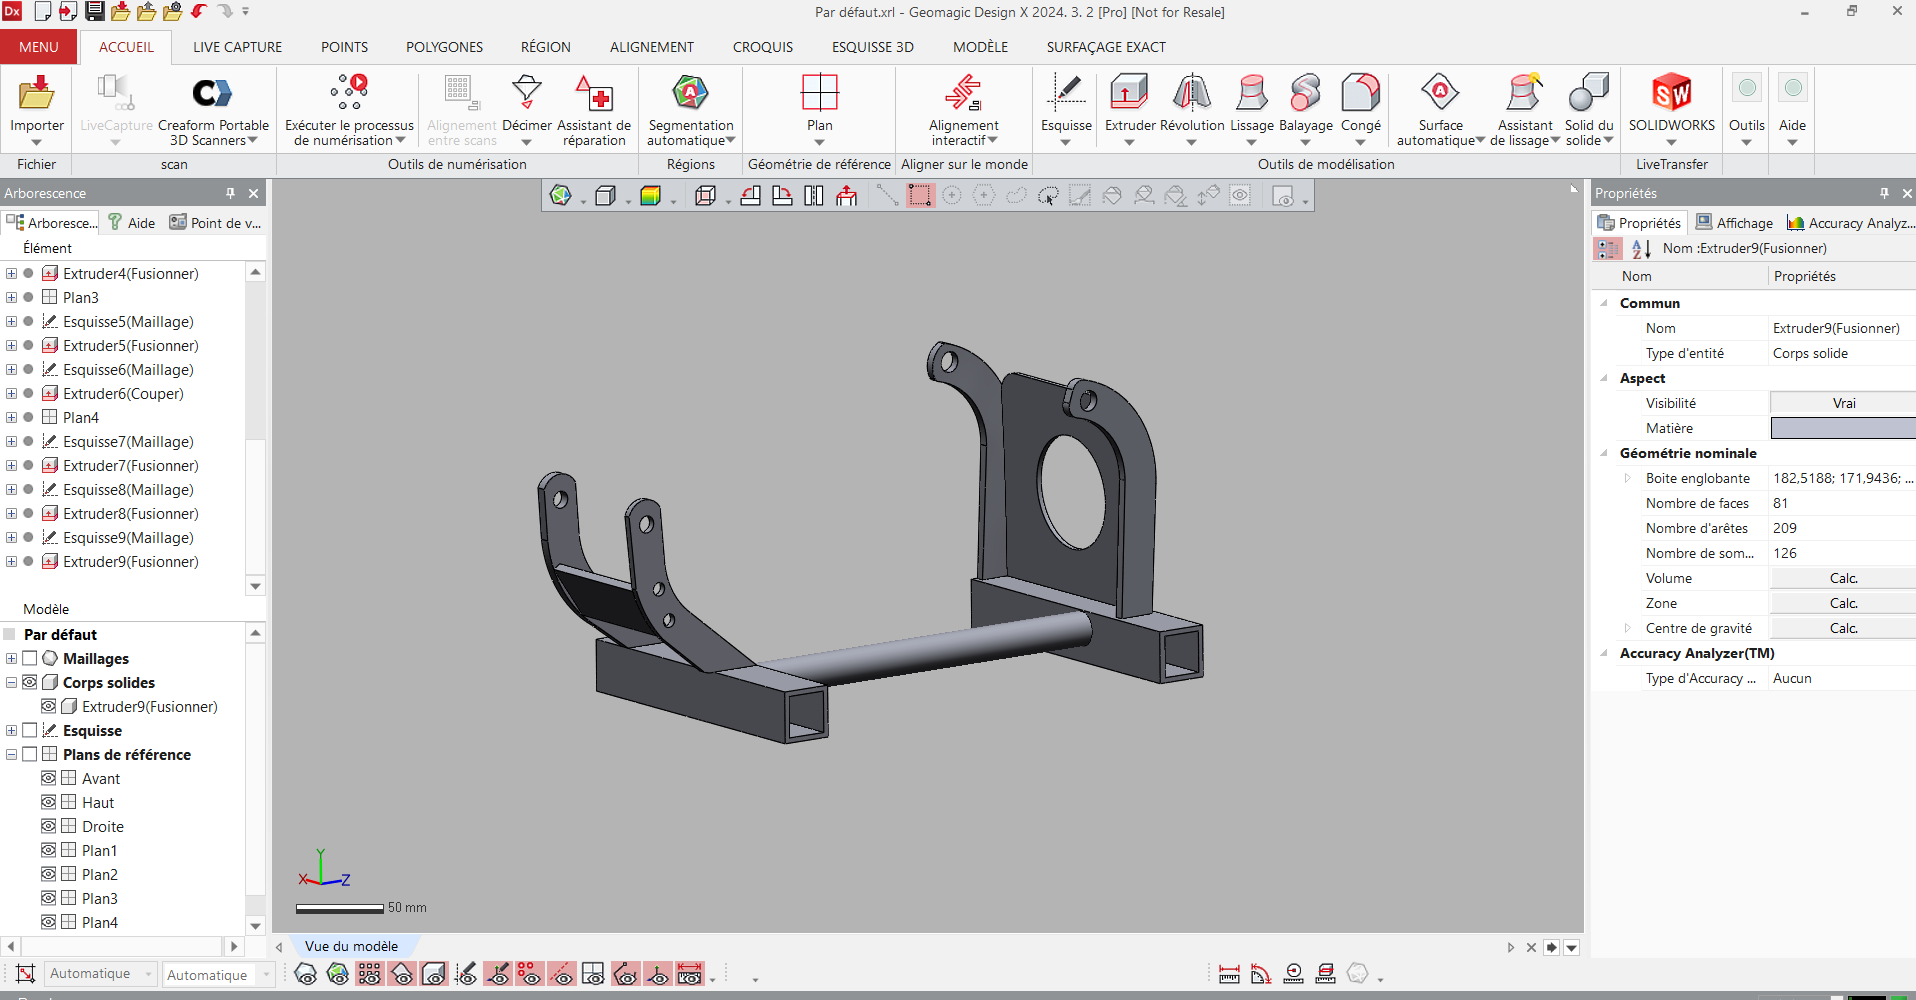Switch to the MODÈLE ribbon tab
The height and width of the screenshot is (1000, 1916).
click(980, 47)
